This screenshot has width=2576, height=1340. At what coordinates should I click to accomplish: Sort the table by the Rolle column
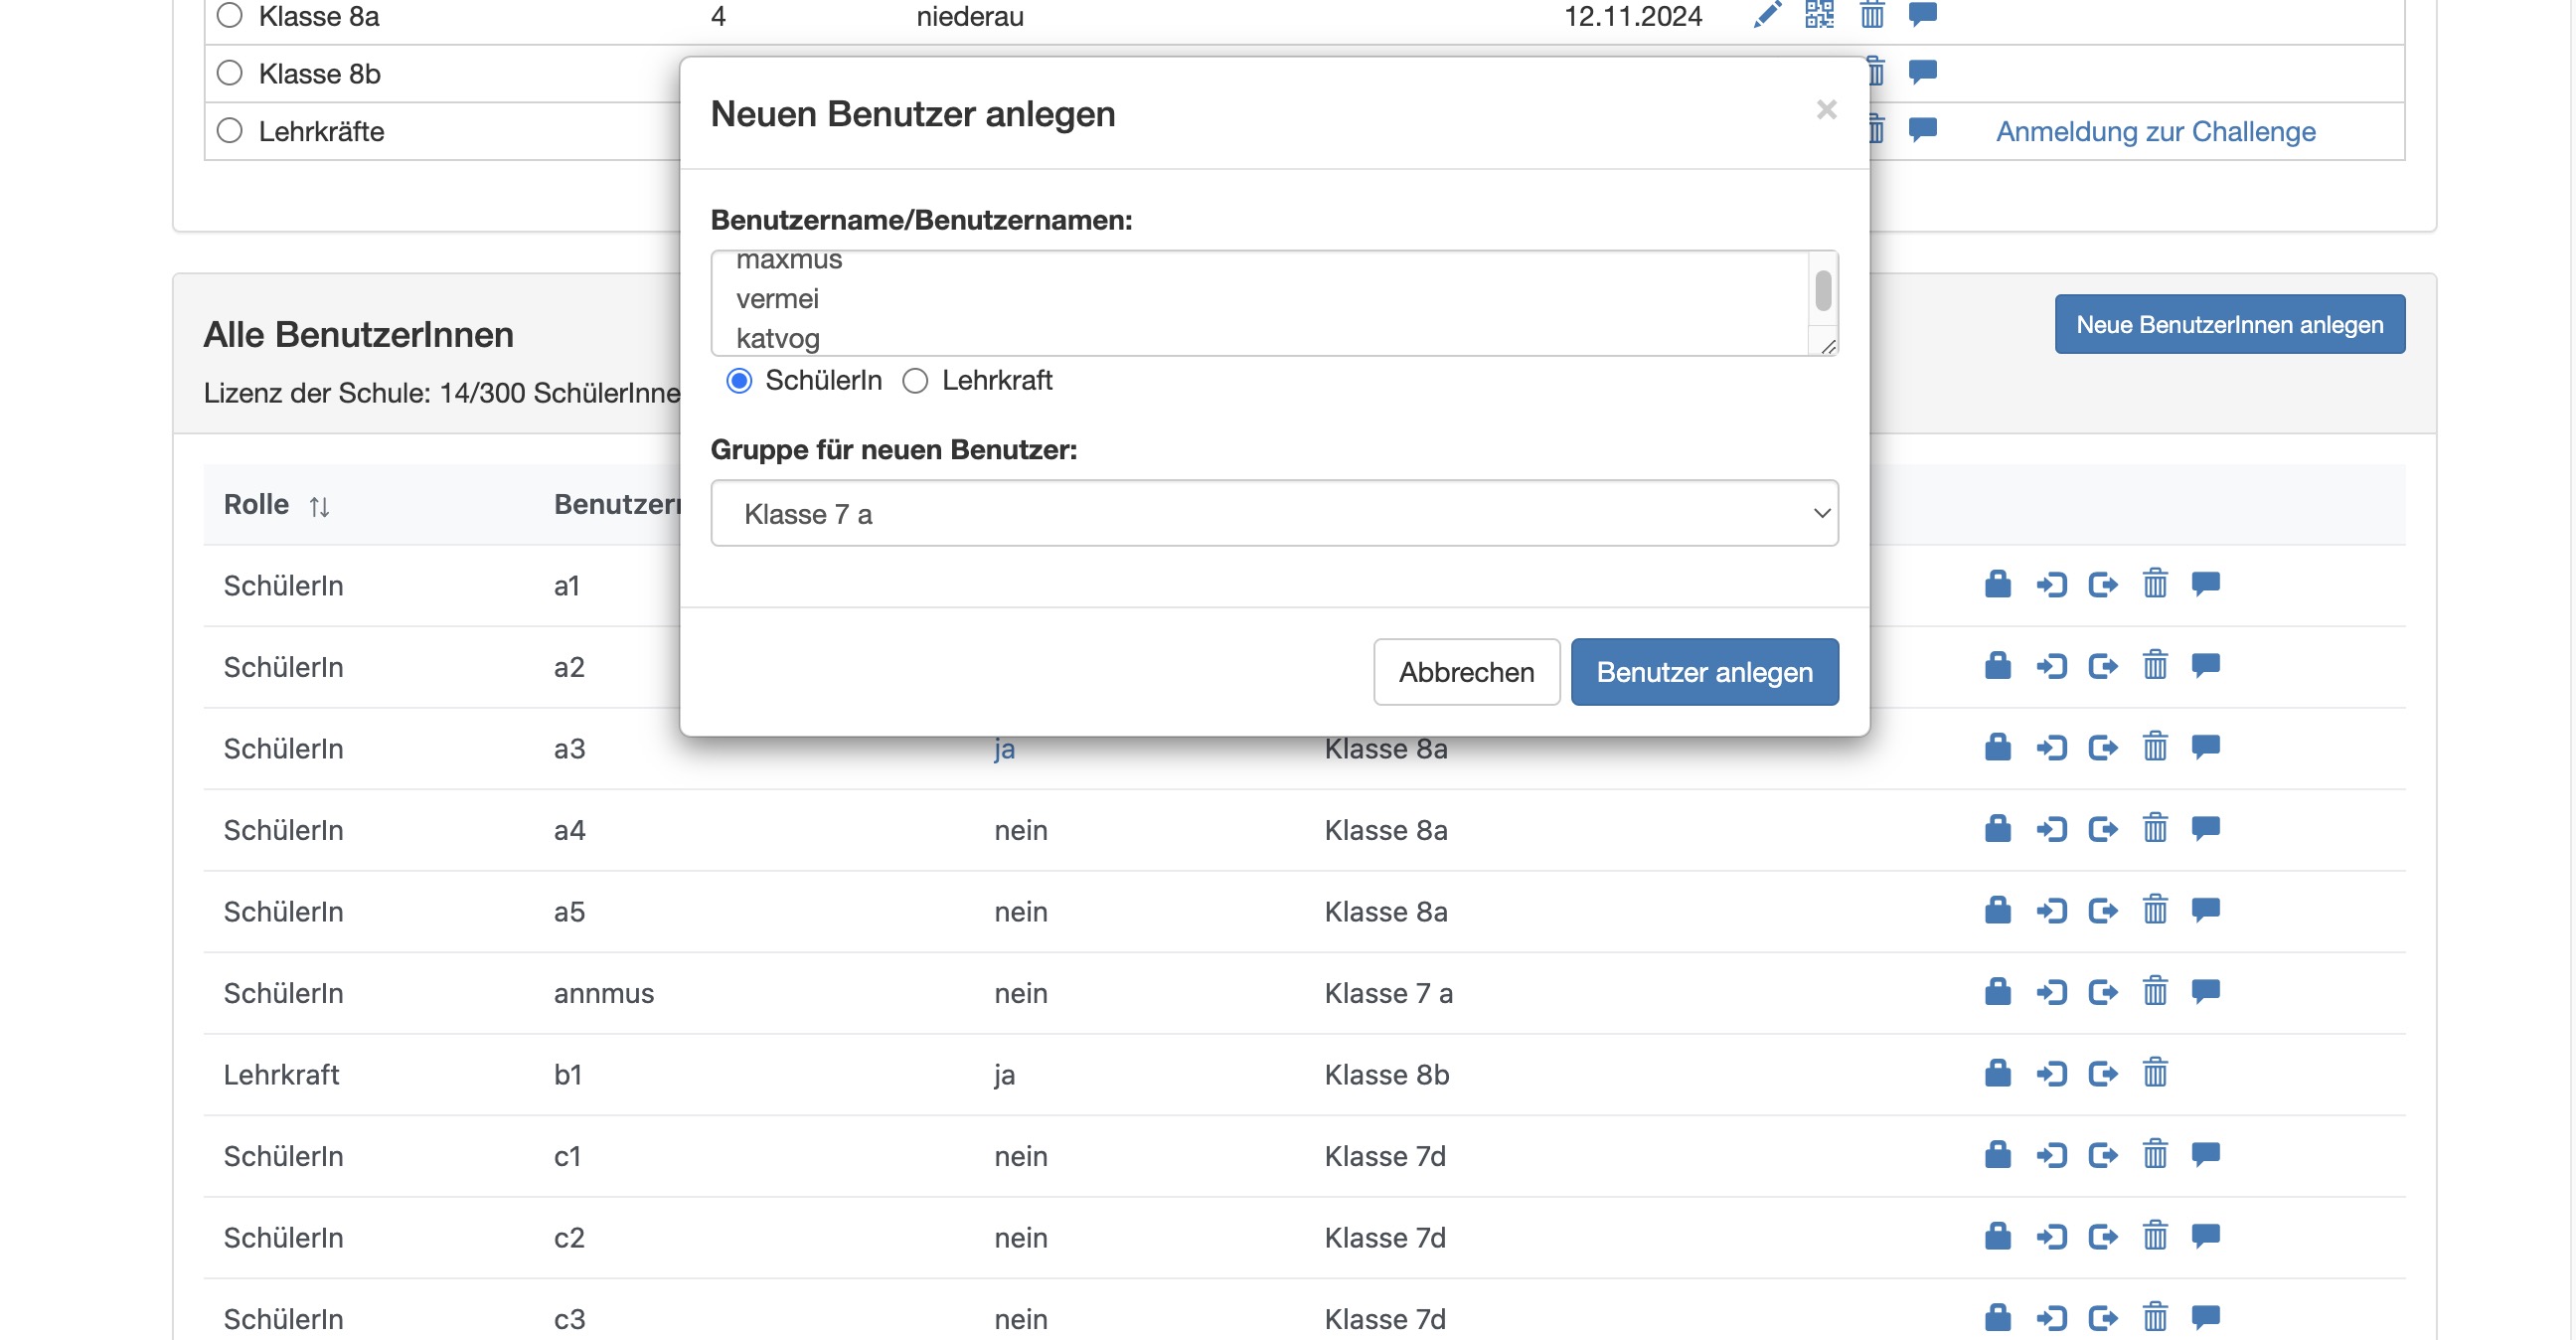pyautogui.click(x=320, y=506)
